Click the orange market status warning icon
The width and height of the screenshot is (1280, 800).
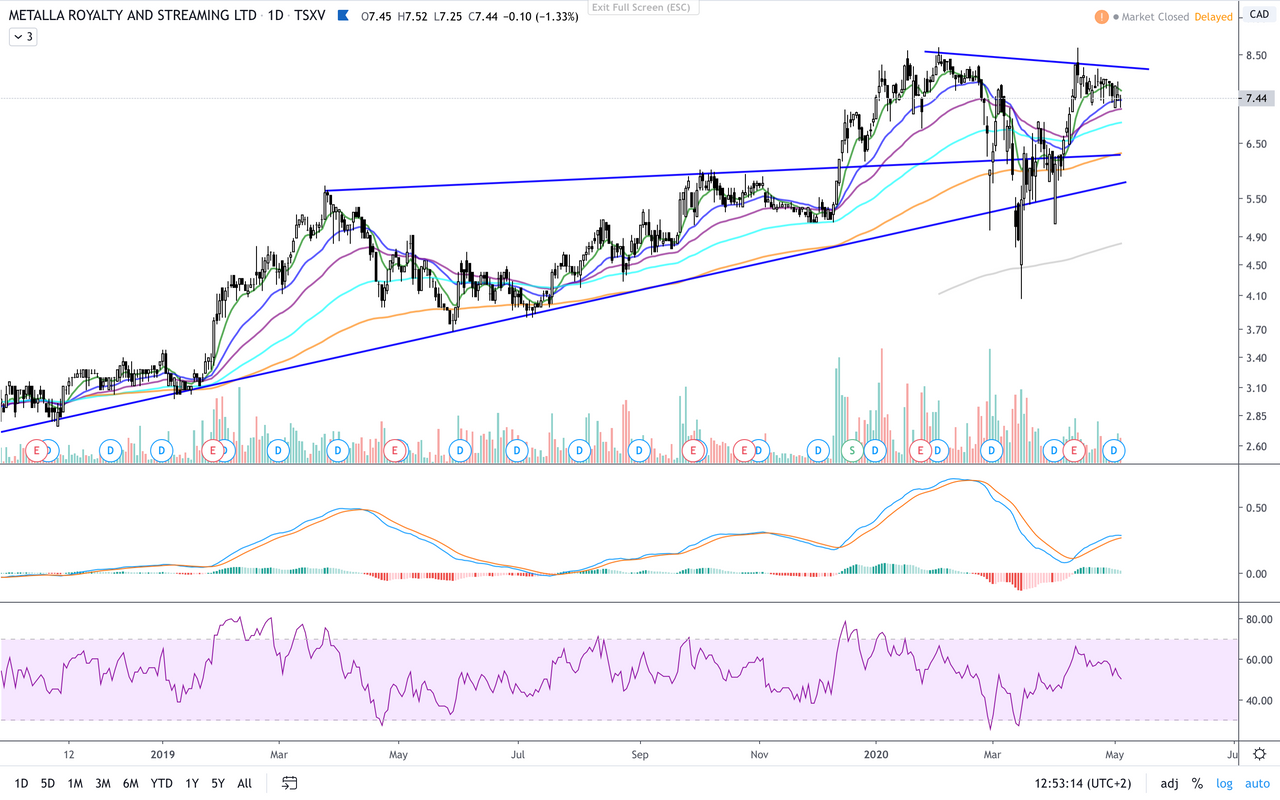1100,17
